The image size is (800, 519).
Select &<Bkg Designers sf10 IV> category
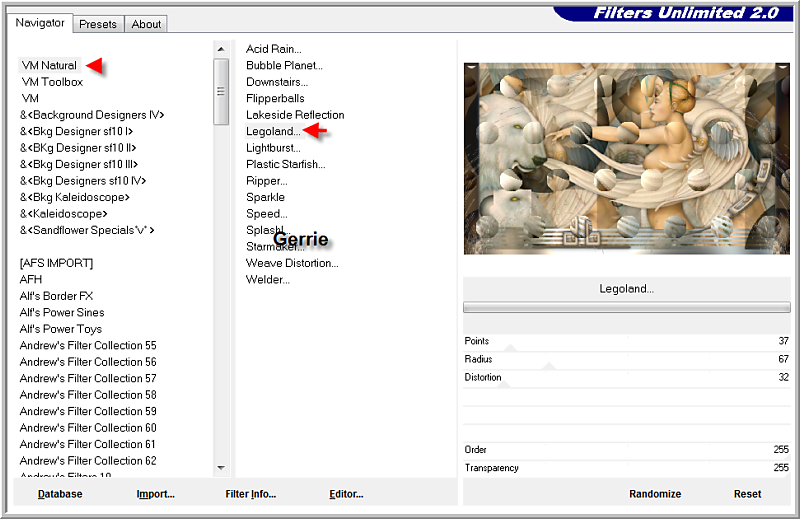pos(83,181)
